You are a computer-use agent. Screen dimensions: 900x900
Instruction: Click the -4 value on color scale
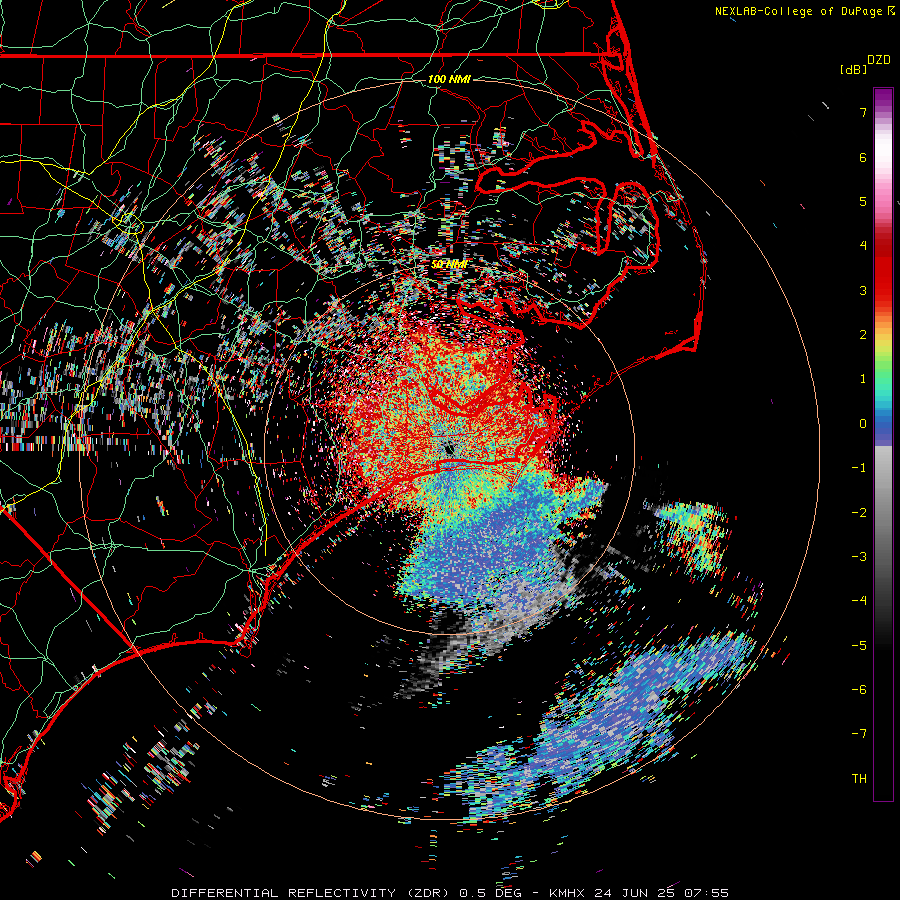[859, 601]
